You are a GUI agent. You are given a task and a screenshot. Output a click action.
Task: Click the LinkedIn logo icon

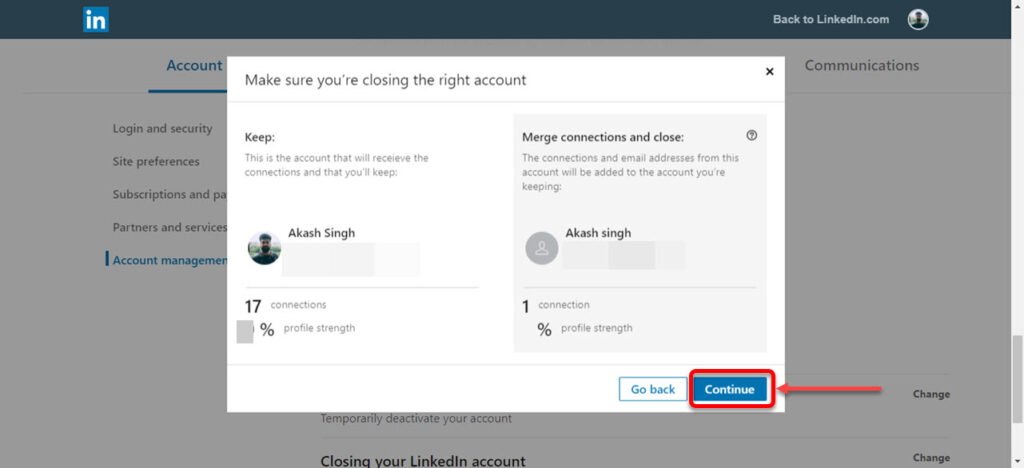(x=95, y=20)
